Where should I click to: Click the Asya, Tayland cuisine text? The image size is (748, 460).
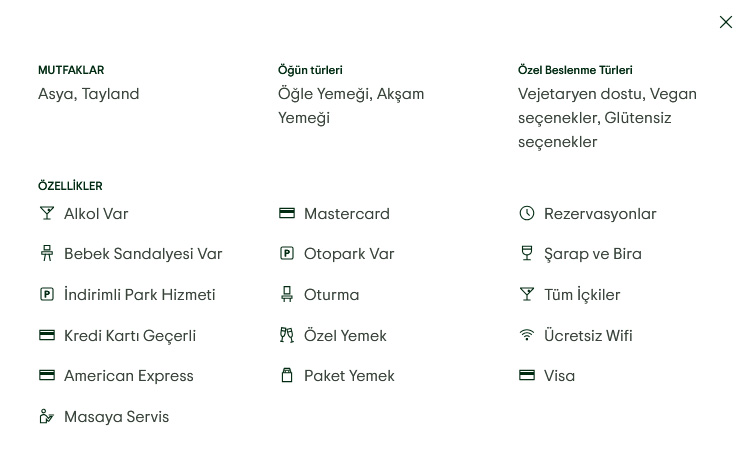89,94
